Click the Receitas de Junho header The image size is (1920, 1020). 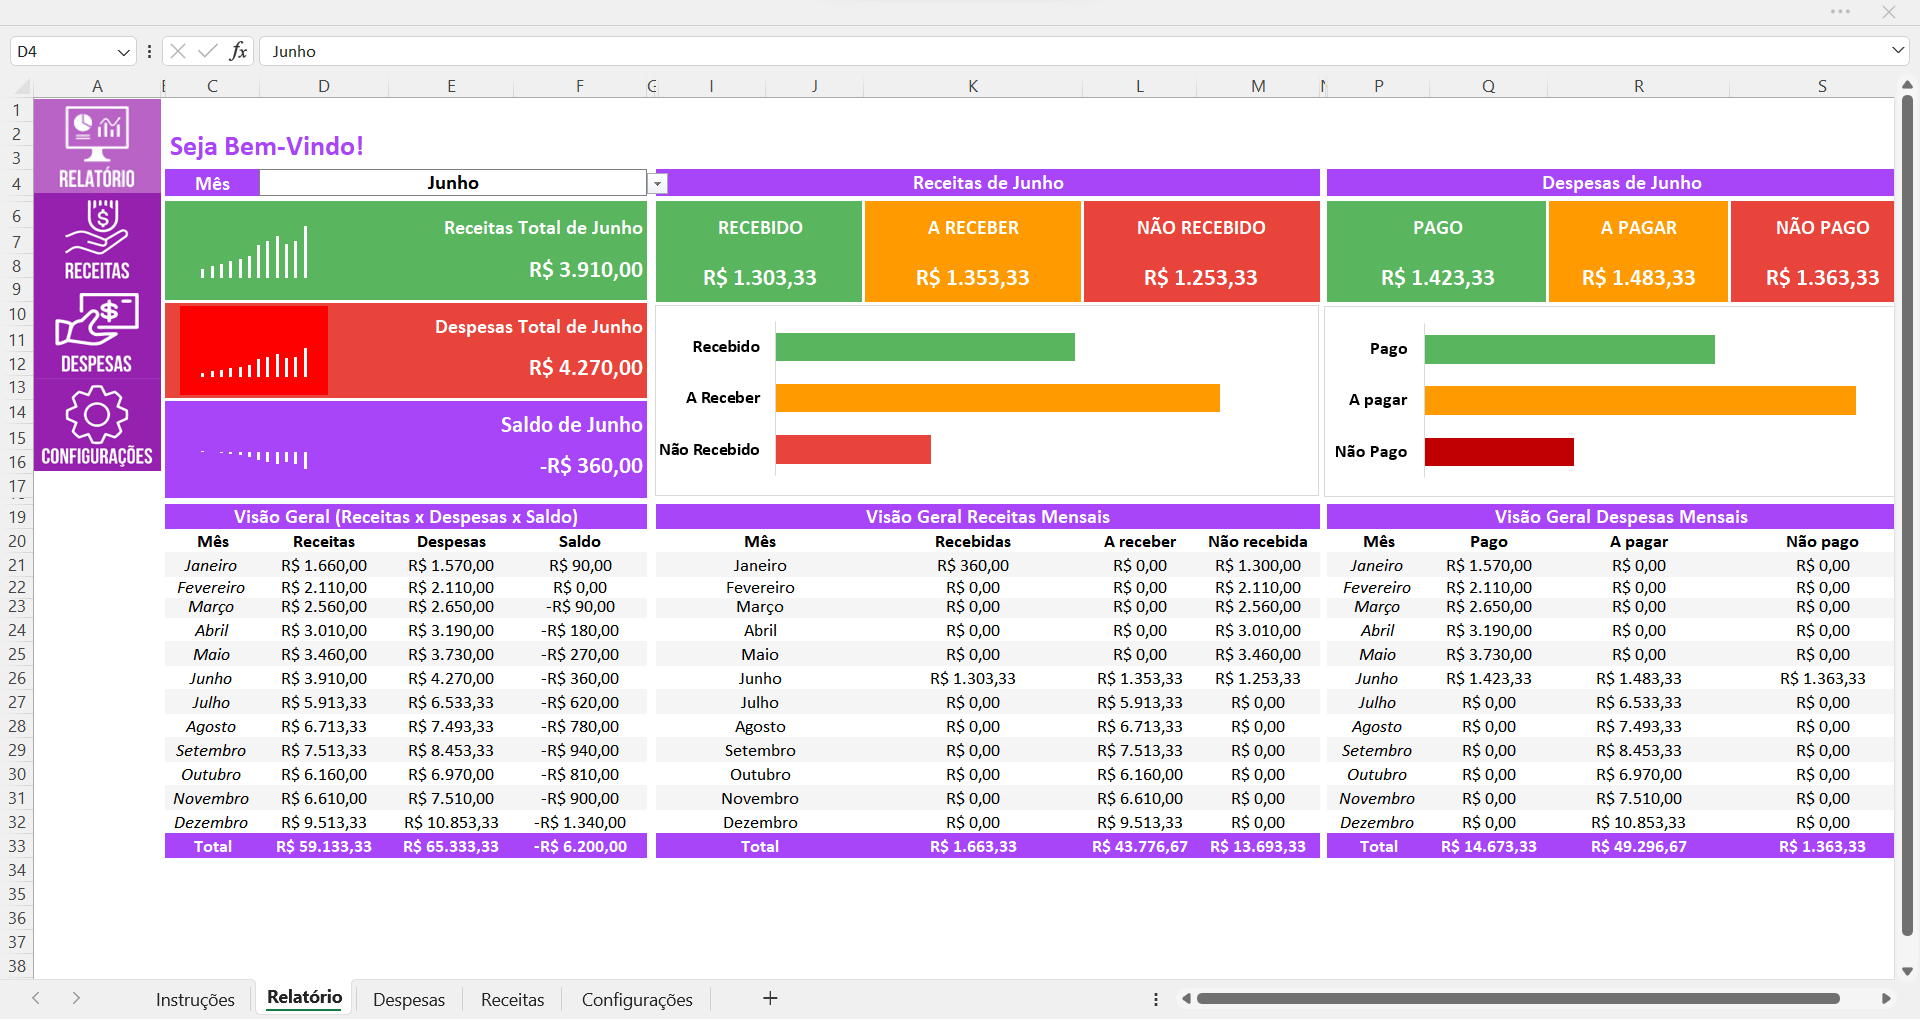pos(988,183)
